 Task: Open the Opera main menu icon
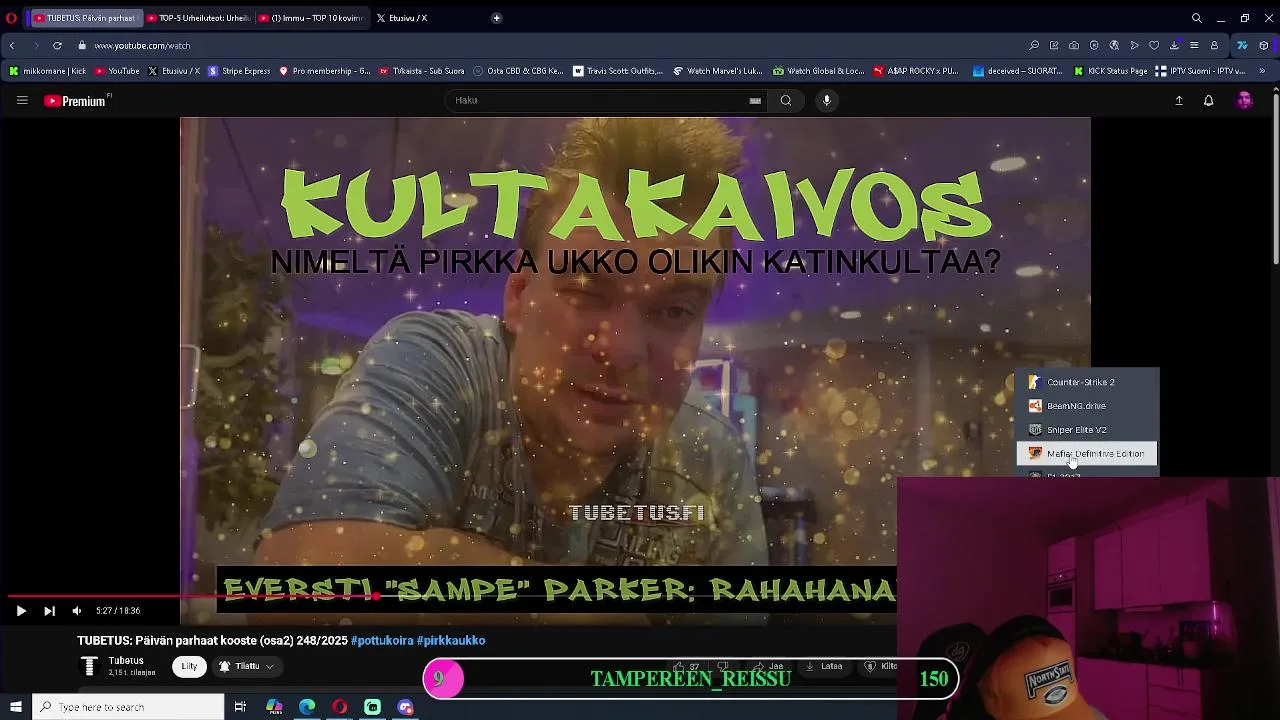click(11, 18)
